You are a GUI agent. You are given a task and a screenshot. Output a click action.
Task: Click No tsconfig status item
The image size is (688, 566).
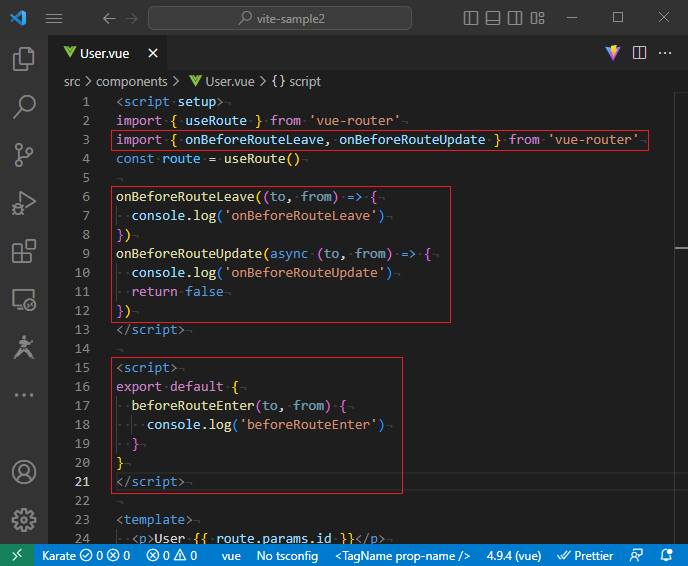tap(287, 556)
